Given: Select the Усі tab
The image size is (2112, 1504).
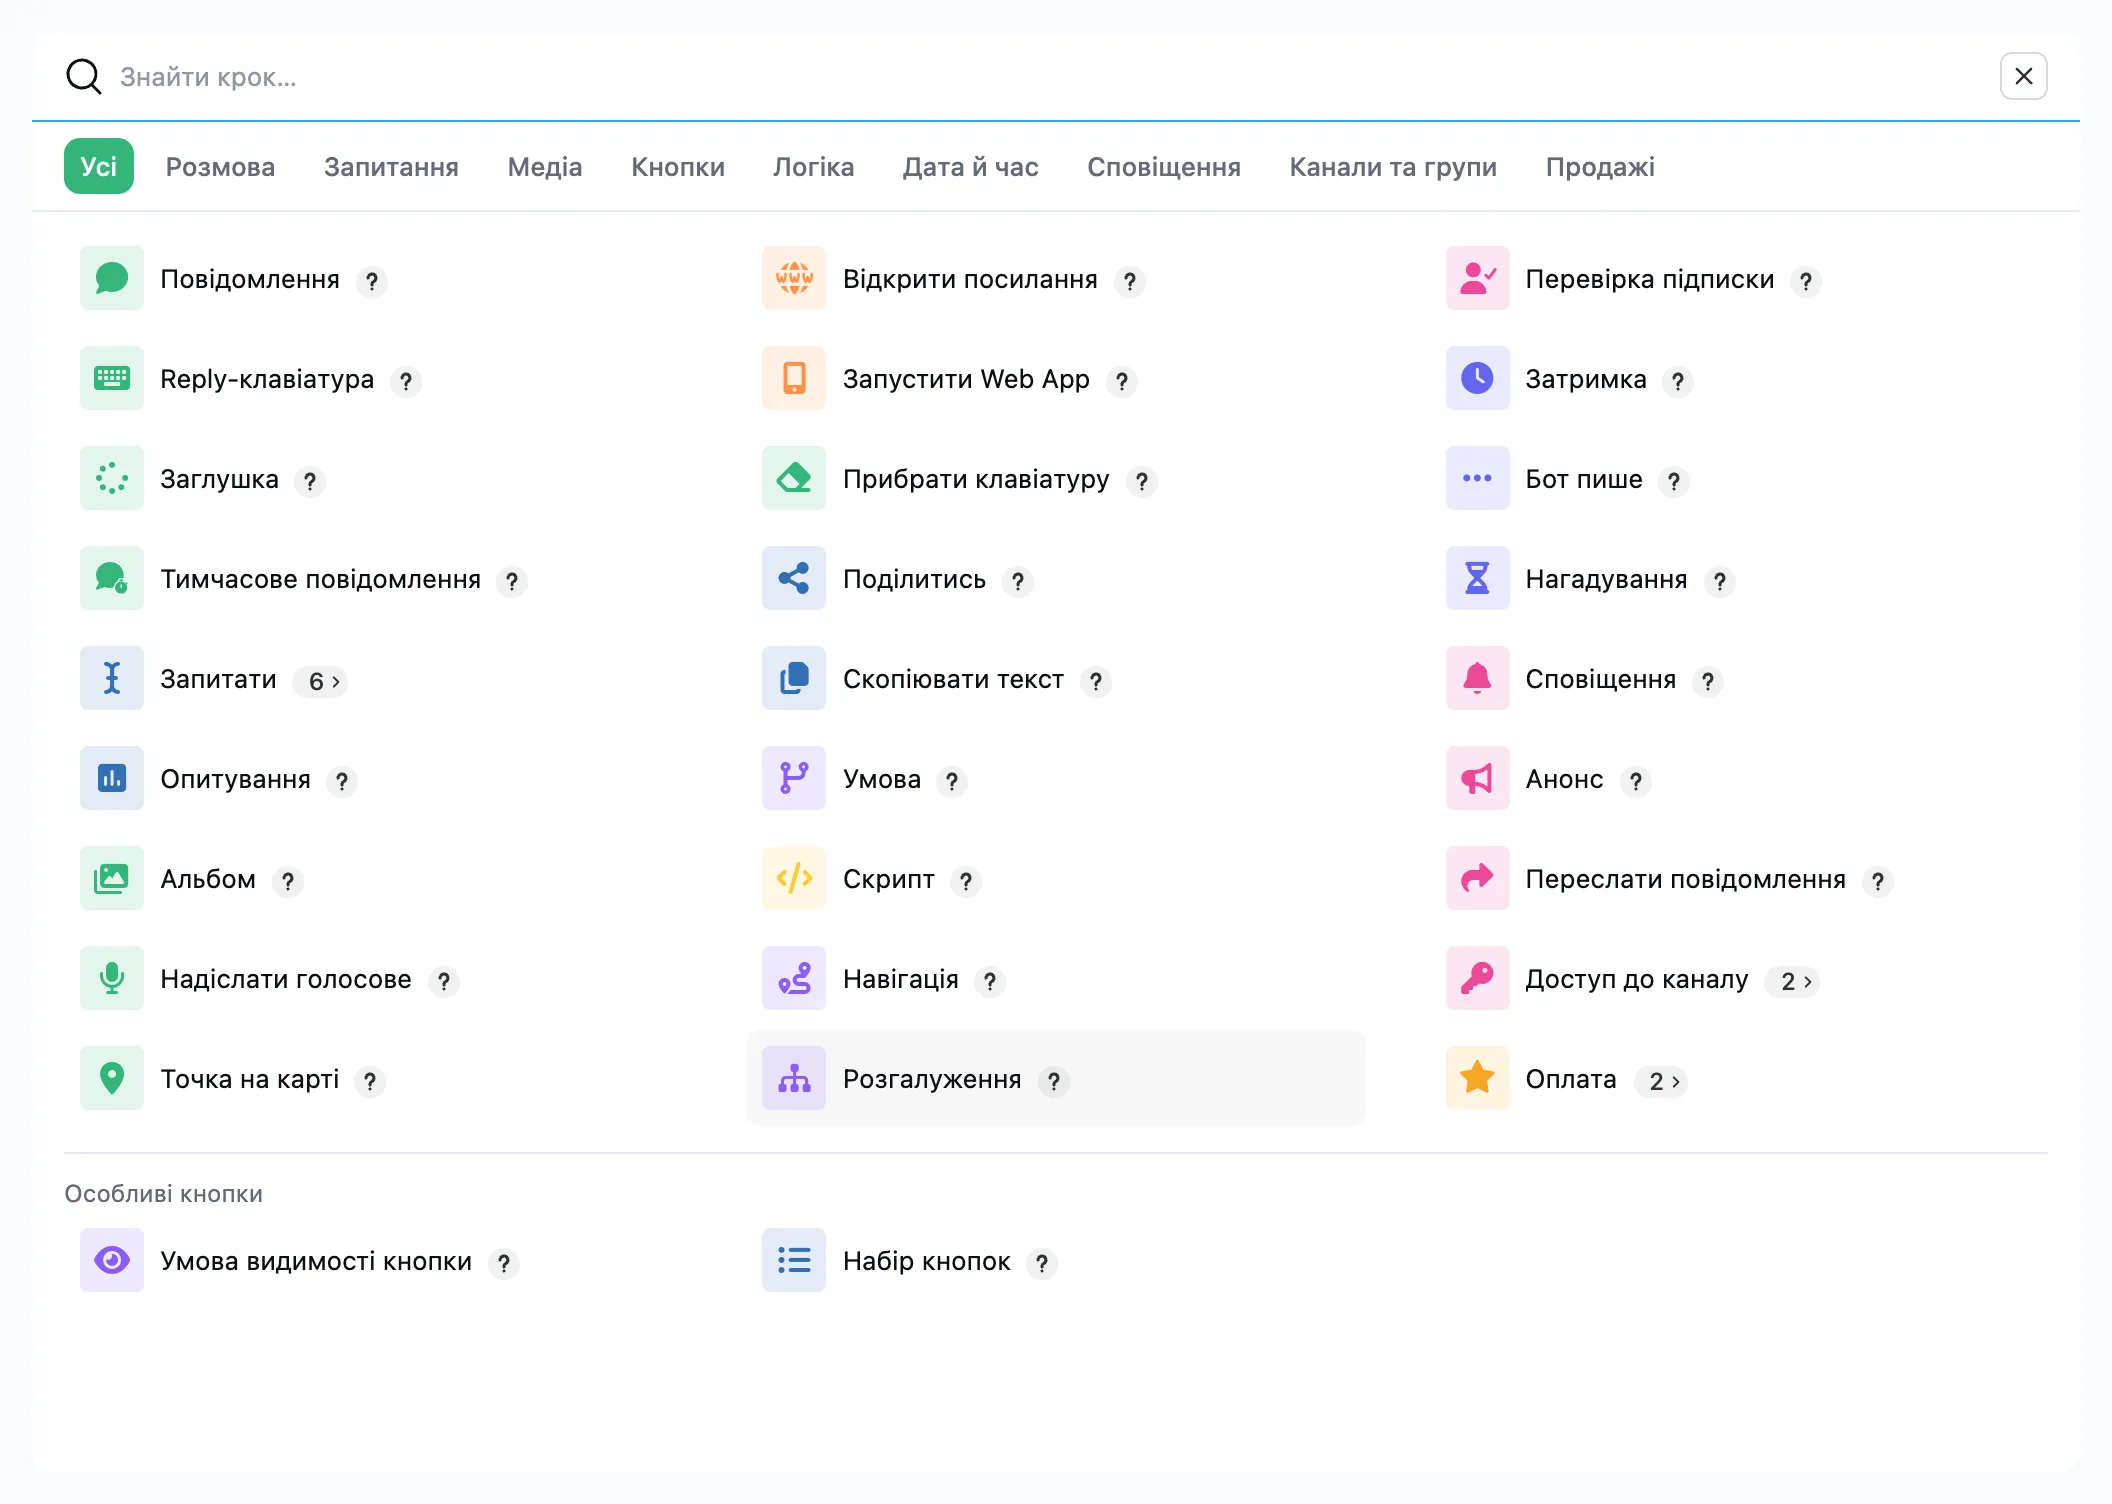Looking at the screenshot, I should click(99, 166).
